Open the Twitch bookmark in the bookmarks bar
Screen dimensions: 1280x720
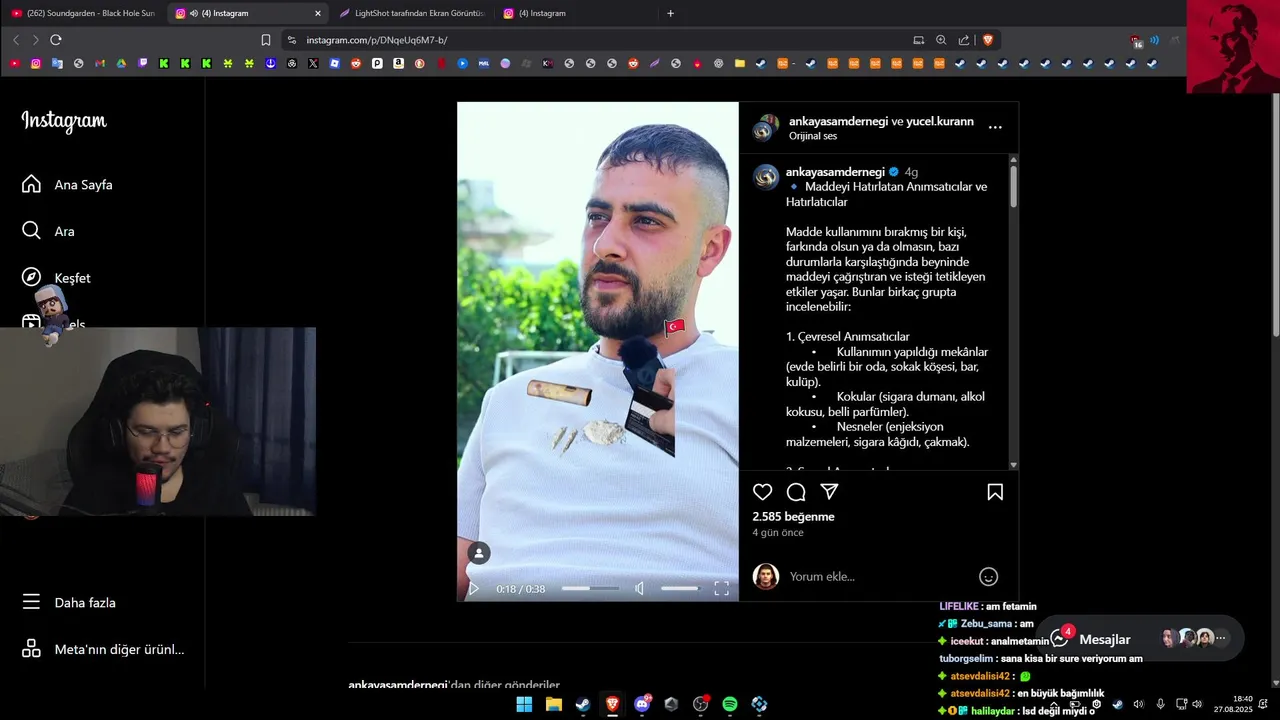143,63
